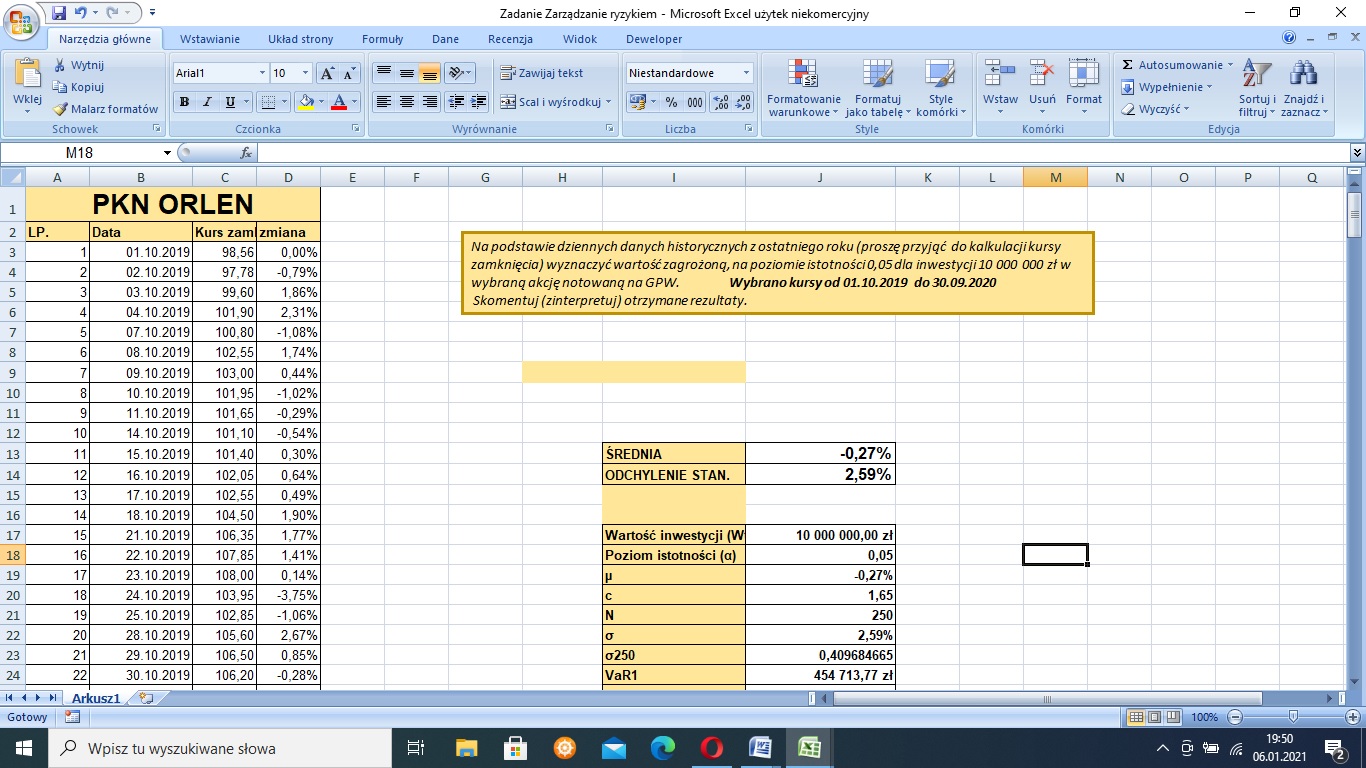Viewport: 1366px width, 768px height.
Task: Apply fill color to cell
Action: tap(306, 102)
